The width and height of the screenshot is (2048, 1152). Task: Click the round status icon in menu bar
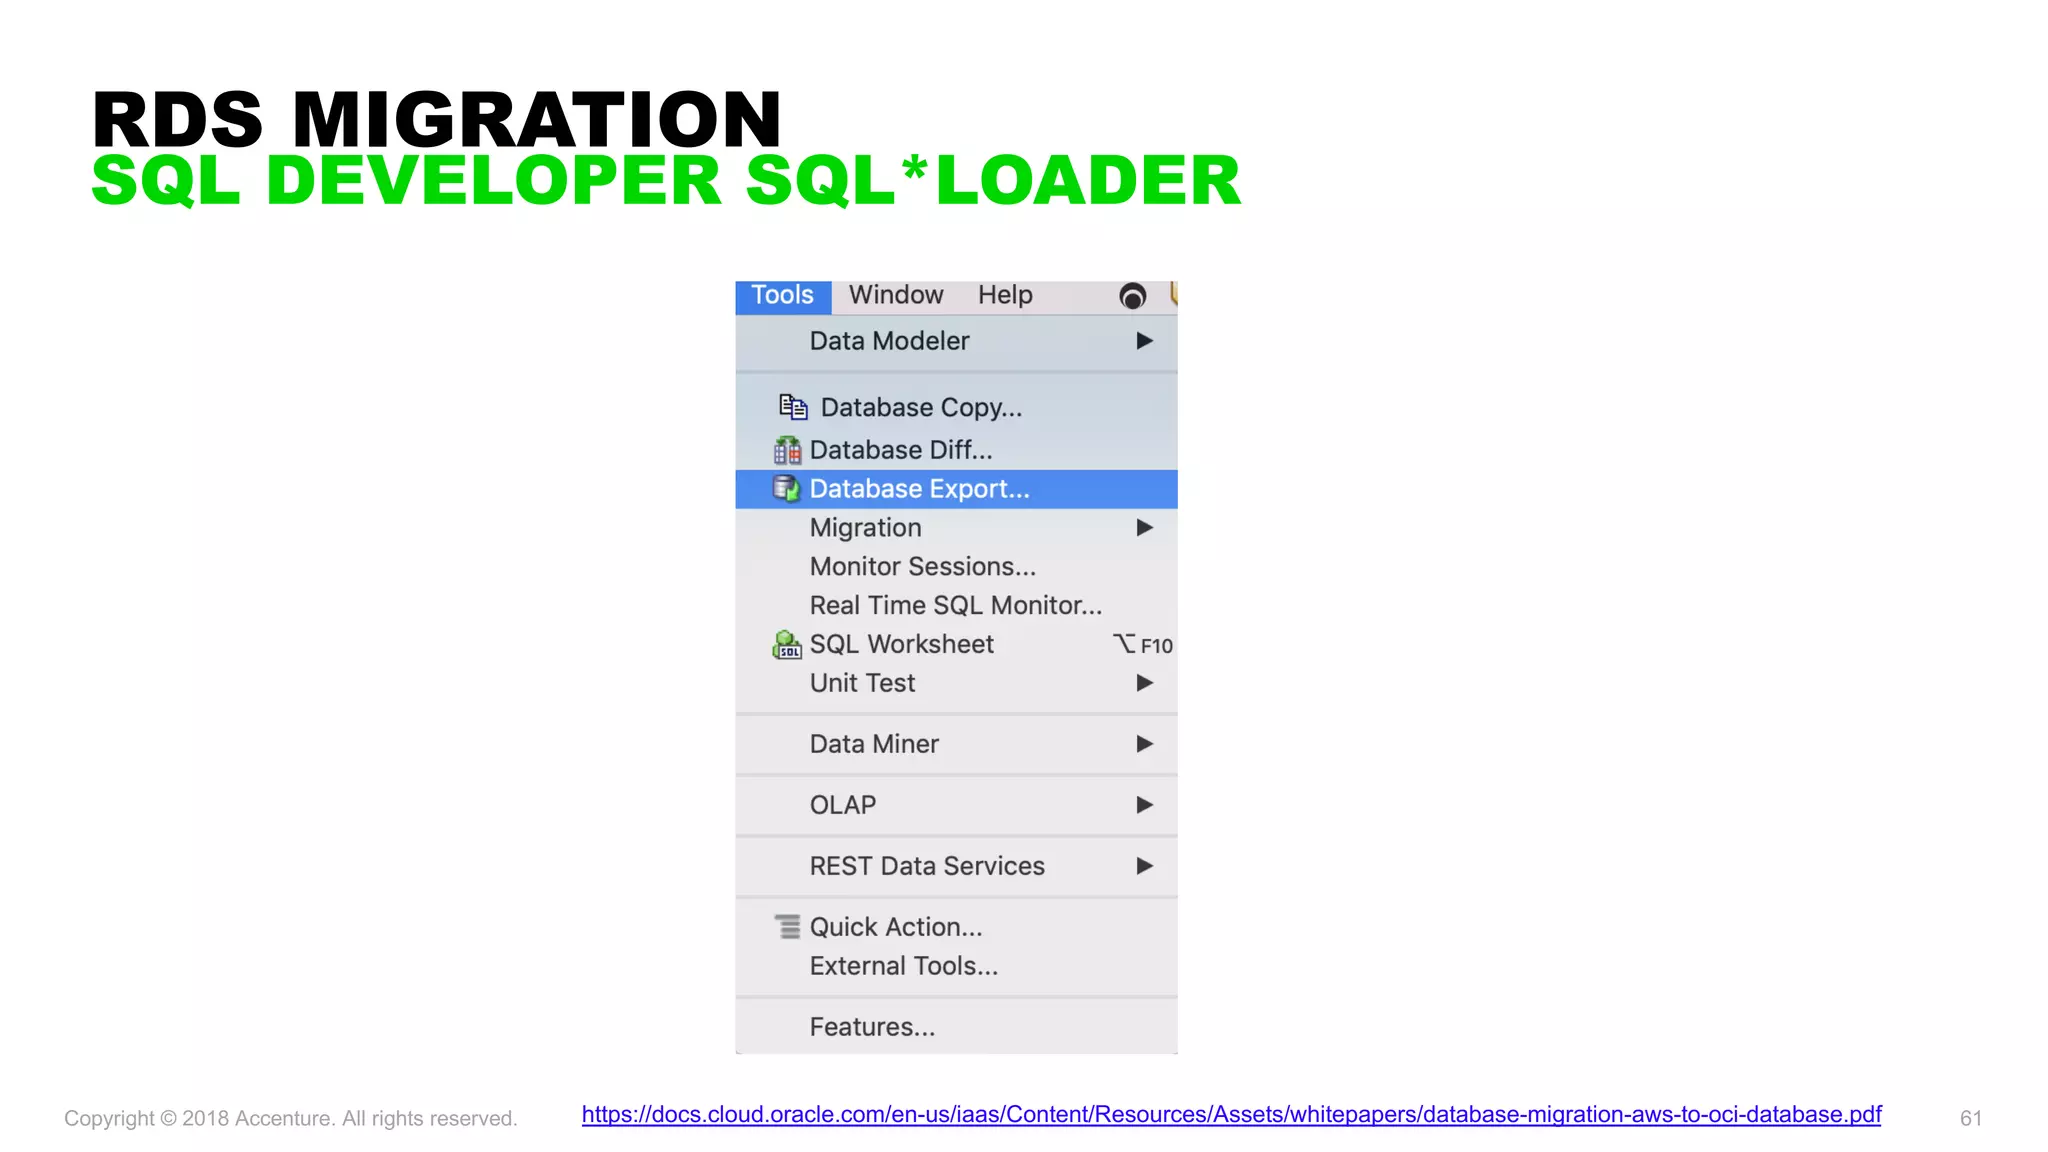tap(1132, 296)
